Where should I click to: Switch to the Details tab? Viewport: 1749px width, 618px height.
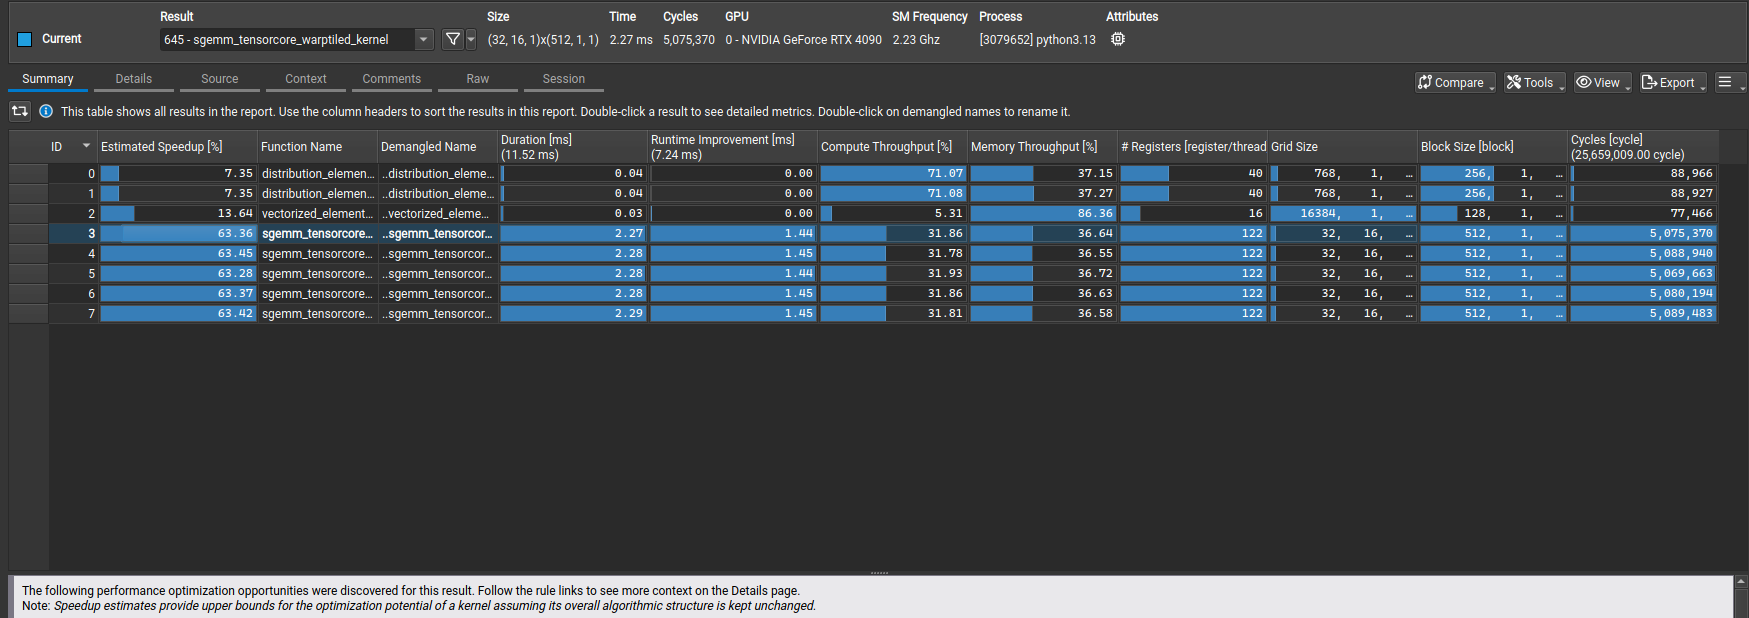pos(133,79)
